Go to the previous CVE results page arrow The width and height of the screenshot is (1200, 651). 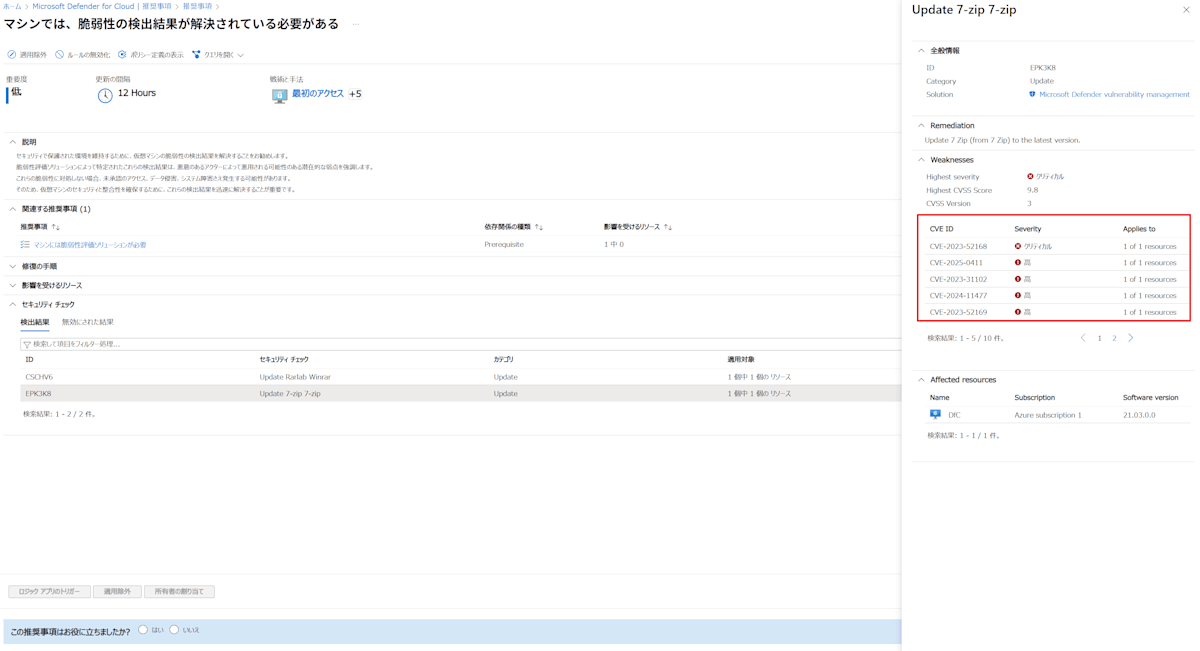[x=1083, y=338]
